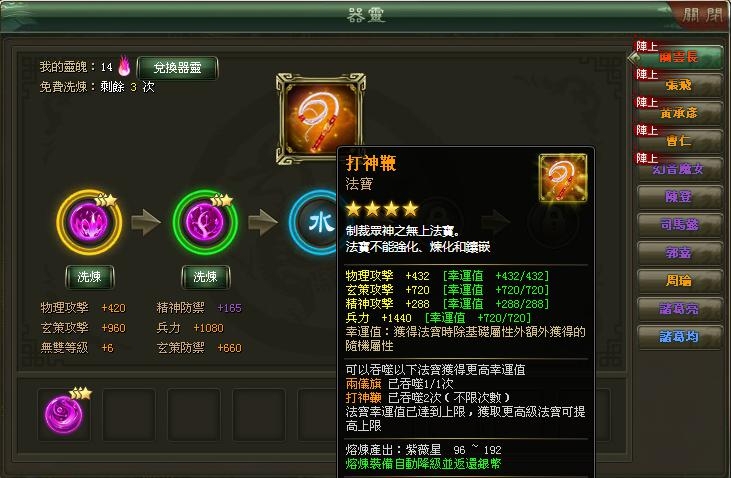This screenshot has width=731, height=478.
Task: Select the 周瑜 hero tab
Action: (x=679, y=281)
